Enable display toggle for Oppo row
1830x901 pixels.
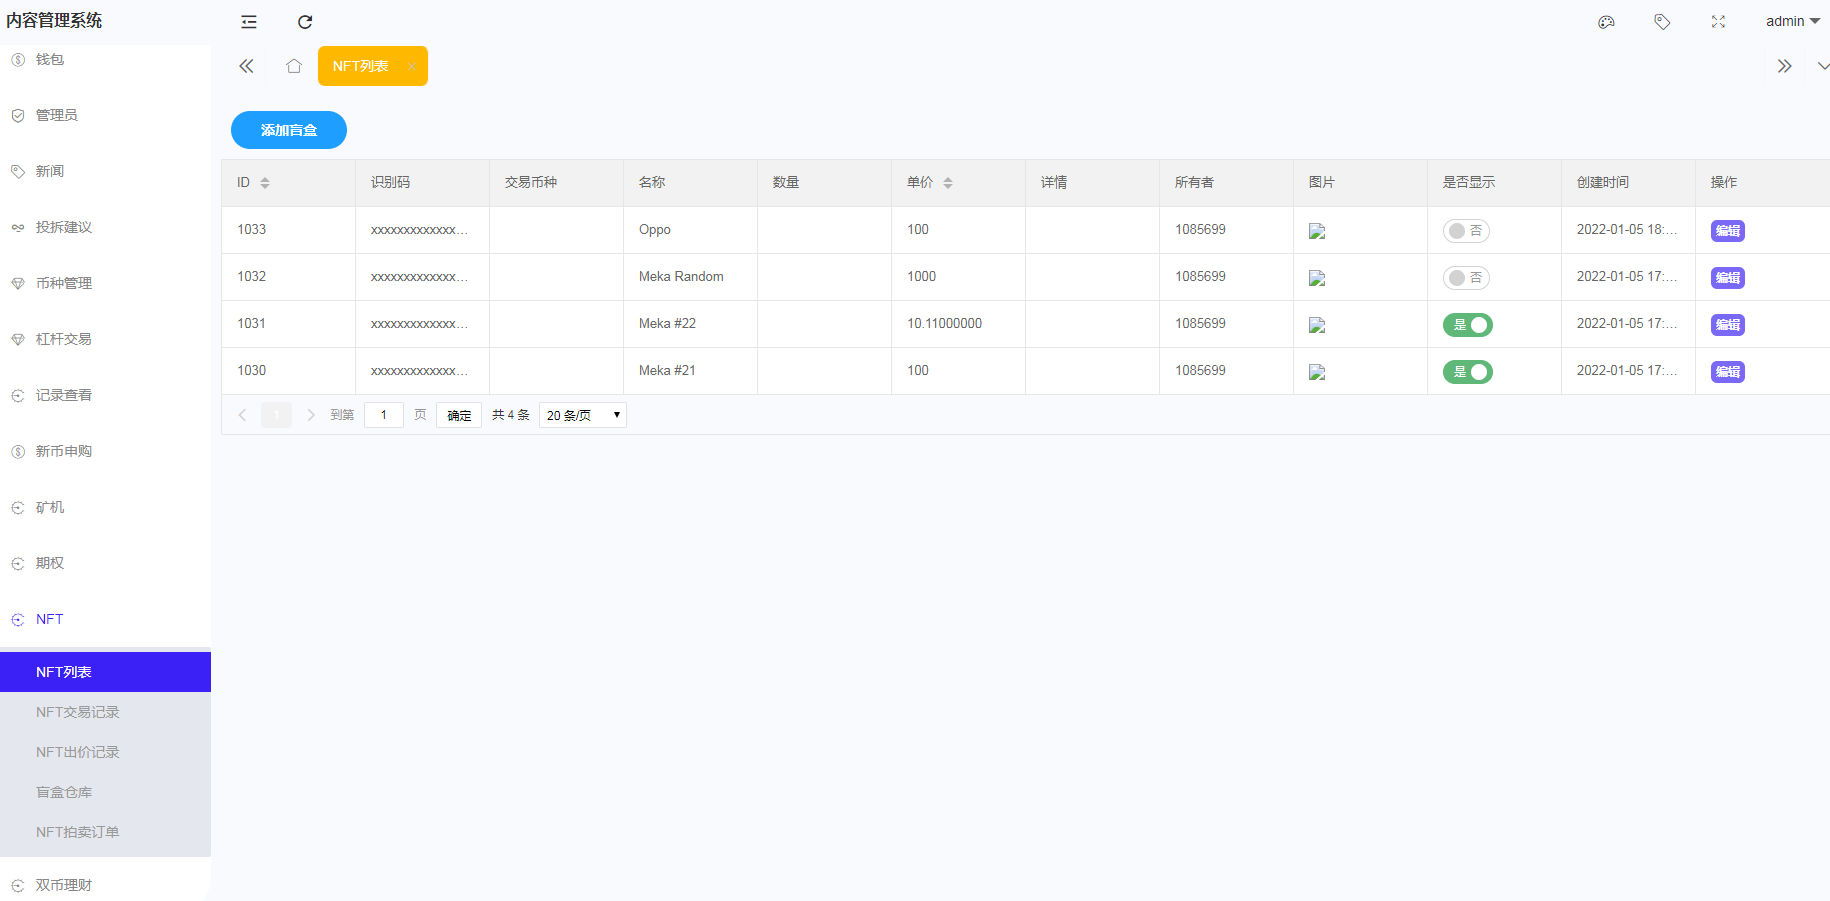[x=1466, y=231]
